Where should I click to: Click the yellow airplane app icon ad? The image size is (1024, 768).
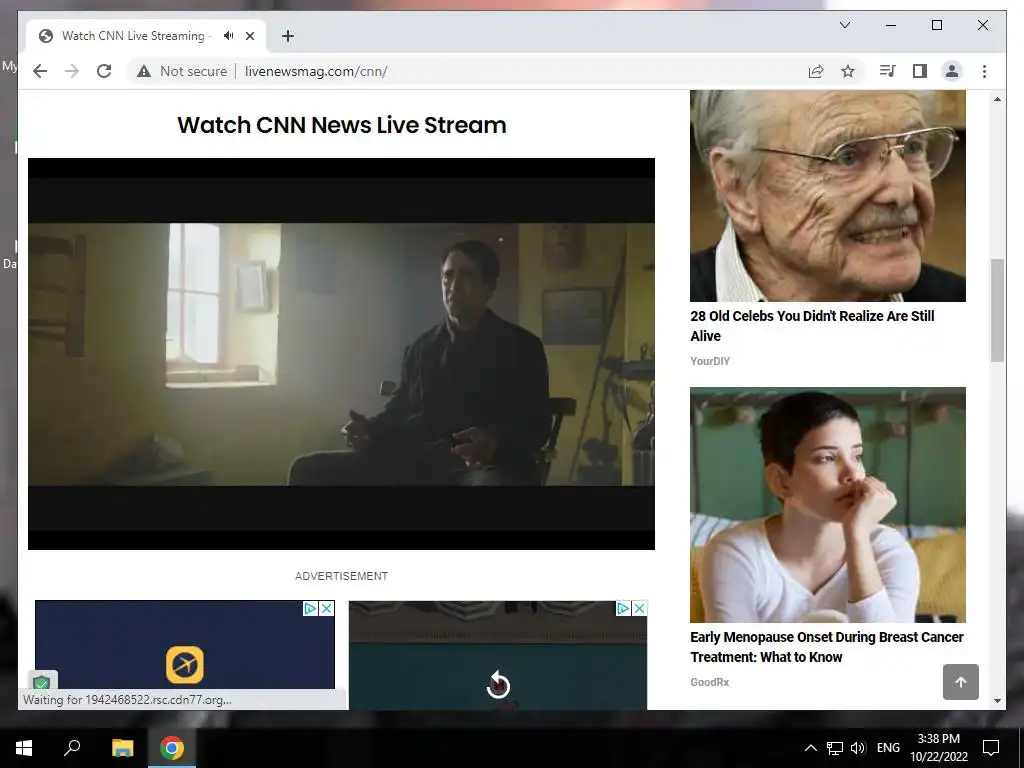(184, 665)
